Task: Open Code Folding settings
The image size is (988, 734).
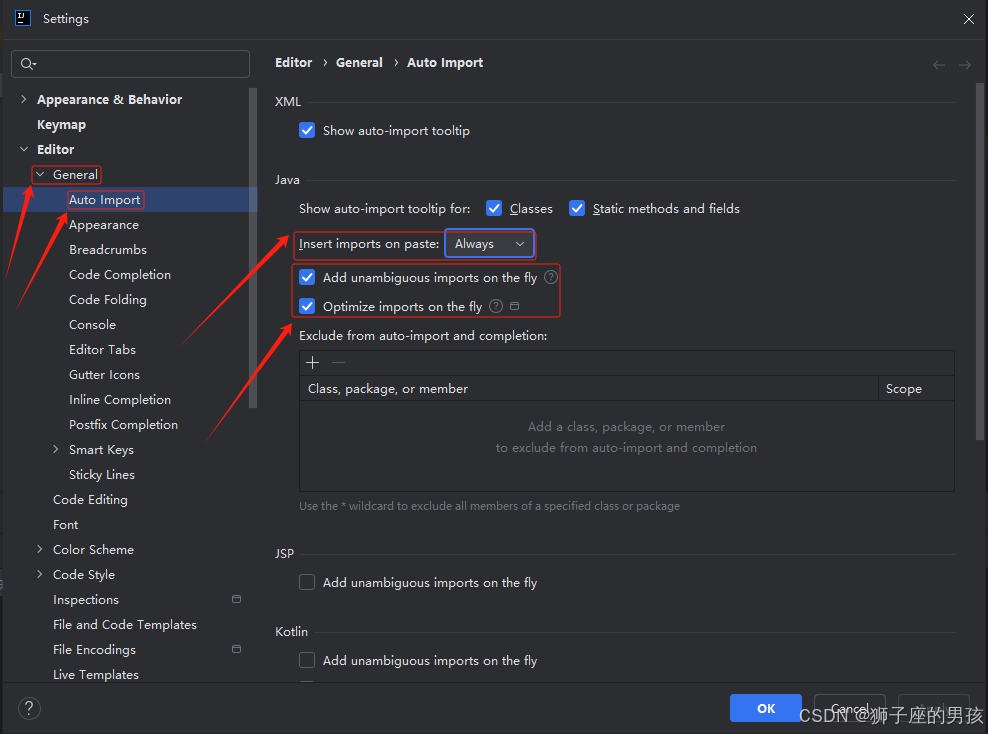Action: [108, 300]
